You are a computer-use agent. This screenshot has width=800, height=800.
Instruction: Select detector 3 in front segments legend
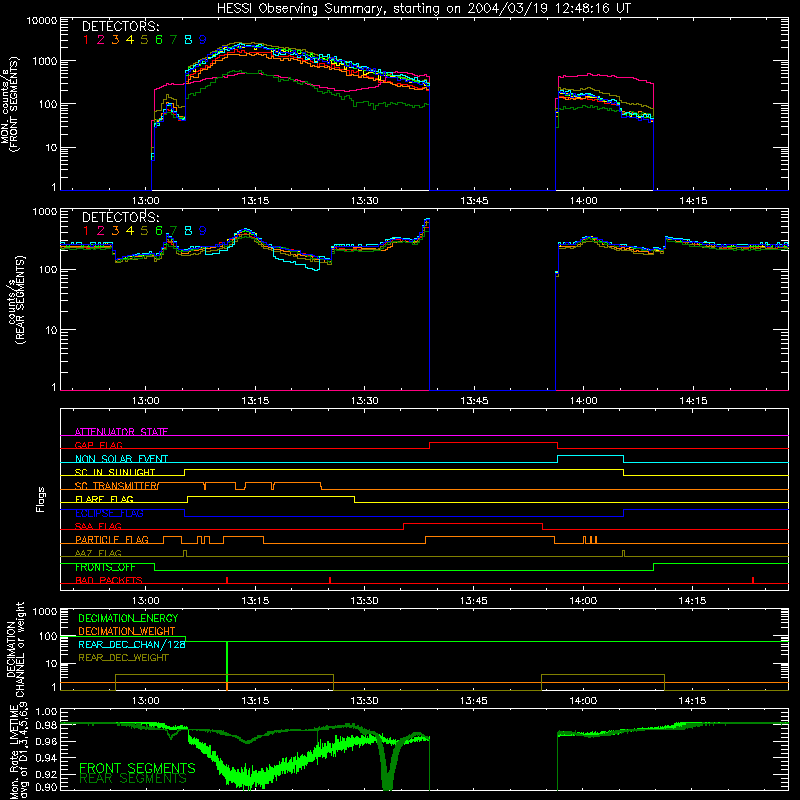click(x=115, y=40)
